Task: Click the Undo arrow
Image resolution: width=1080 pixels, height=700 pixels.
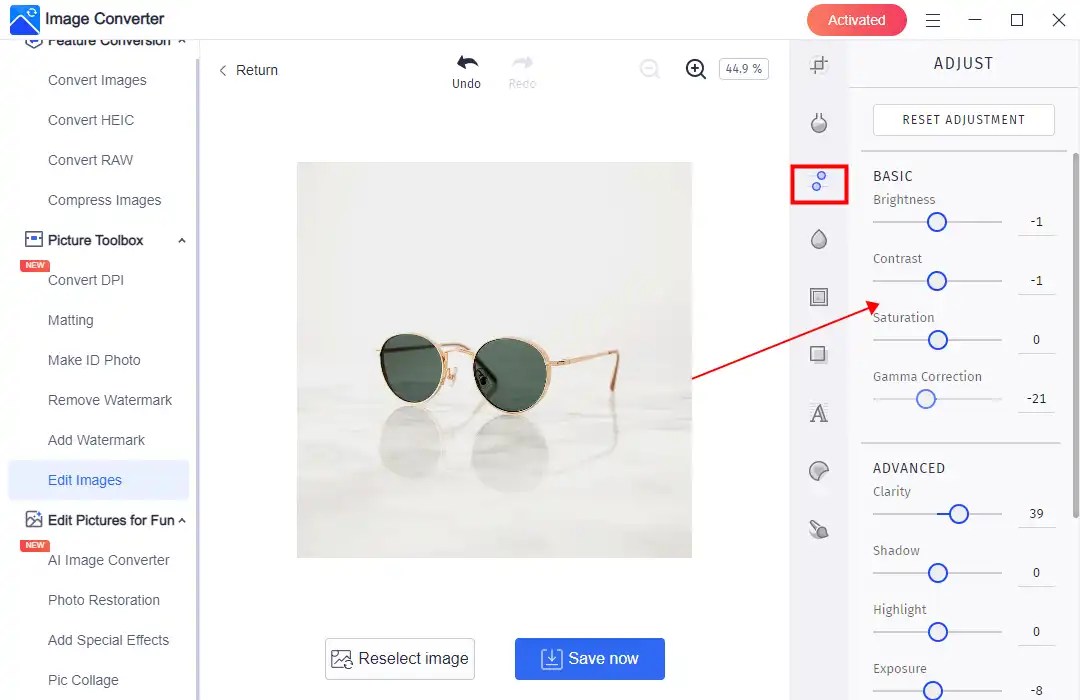Action: (x=466, y=62)
